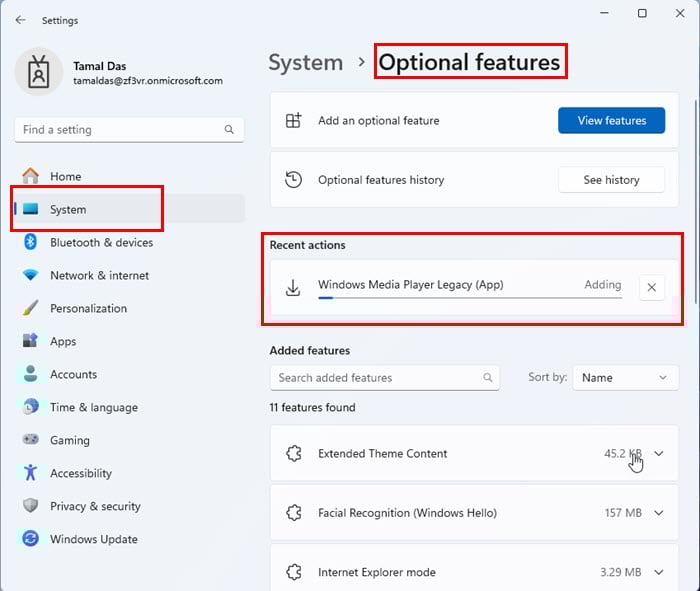Screen dimensions: 700x591
Task: Open Privacy & security in the sidebar
Action: tap(95, 506)
